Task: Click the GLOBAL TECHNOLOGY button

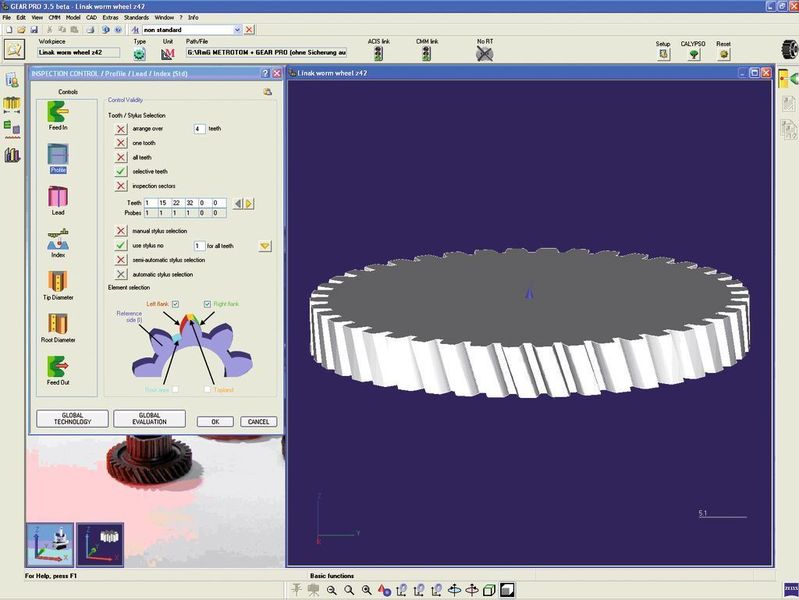Action: pyautogui.click(x=72, y=419)
